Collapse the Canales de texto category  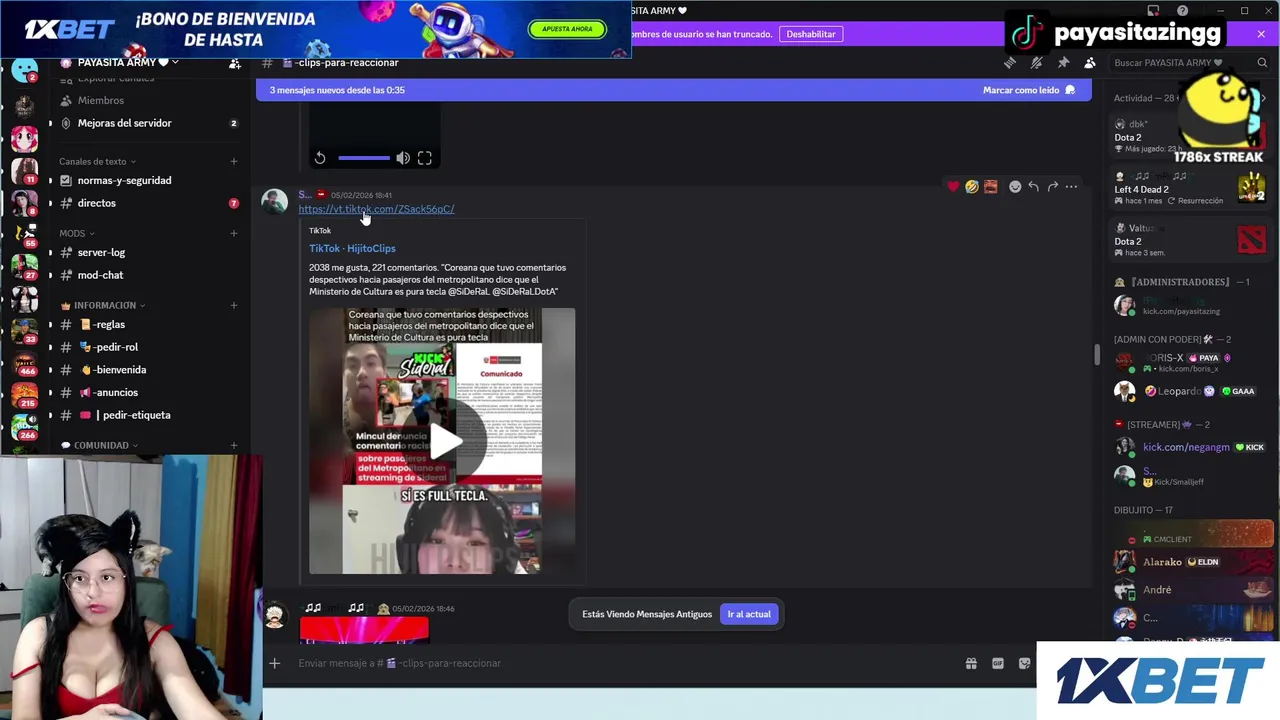click(97, 161)
